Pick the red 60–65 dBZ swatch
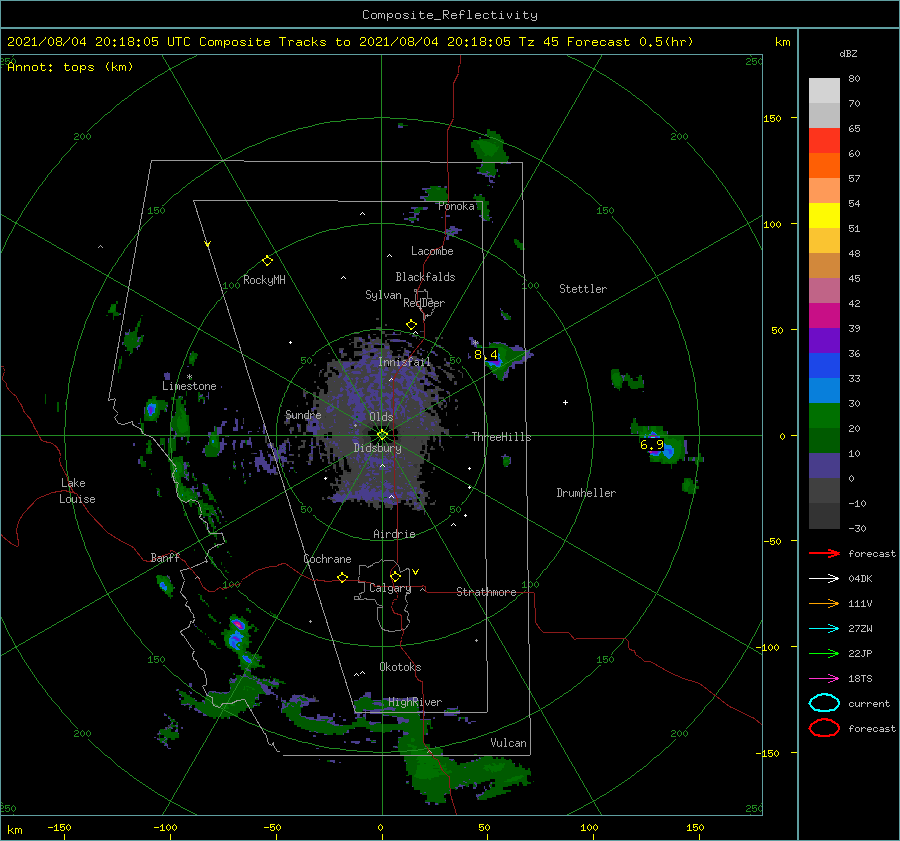Viewport: 900px width, 841px height. (x=824, y=141)
